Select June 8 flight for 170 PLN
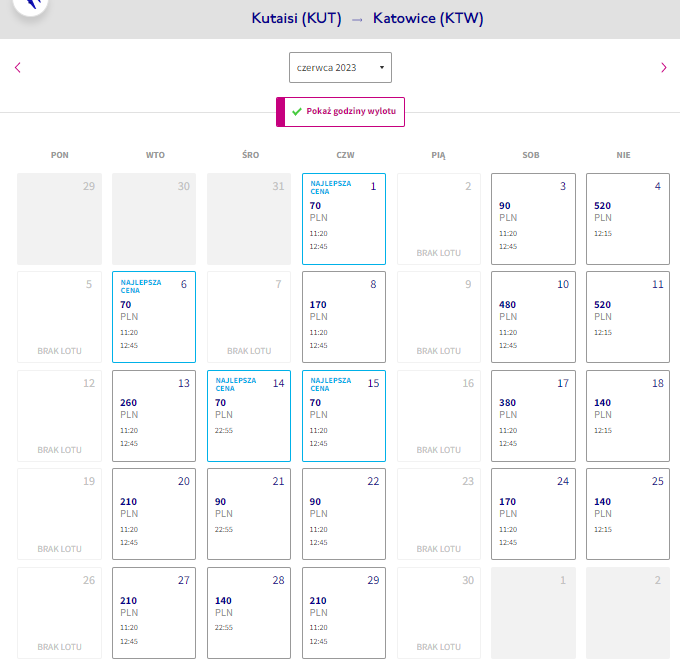This screenshot has height=660, width=680. pos(344,317)
